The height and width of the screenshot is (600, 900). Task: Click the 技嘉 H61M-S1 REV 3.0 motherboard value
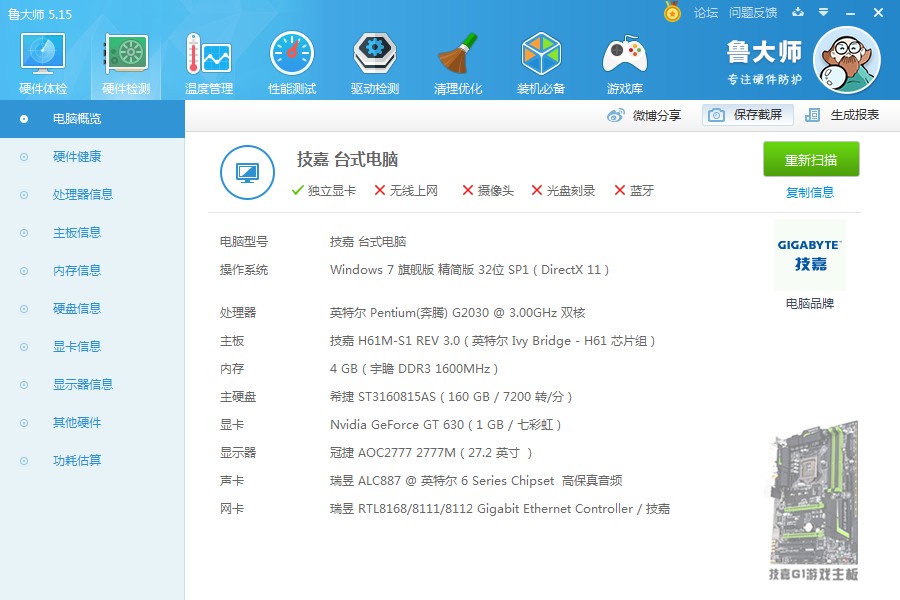click(x=492, y=340)
